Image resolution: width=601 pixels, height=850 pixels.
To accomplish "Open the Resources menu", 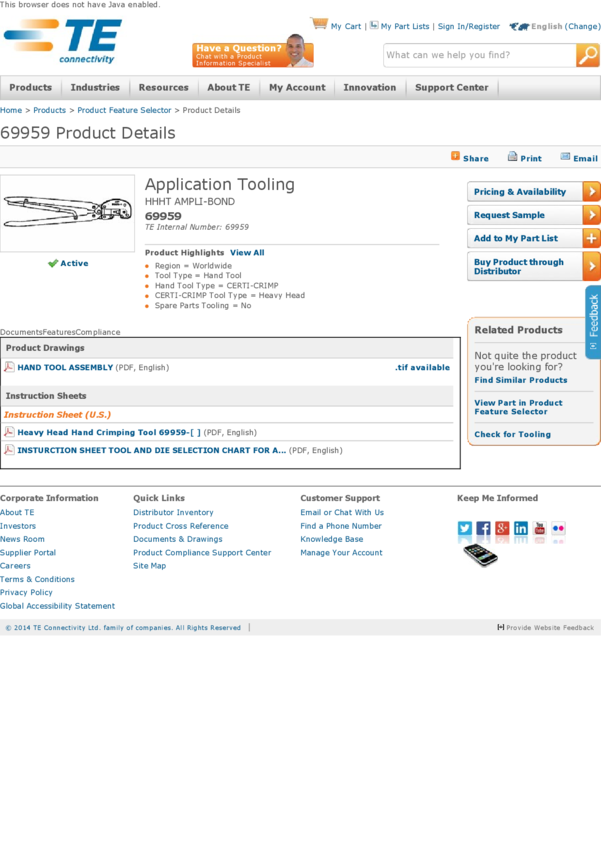I will (x=164, y=87).
